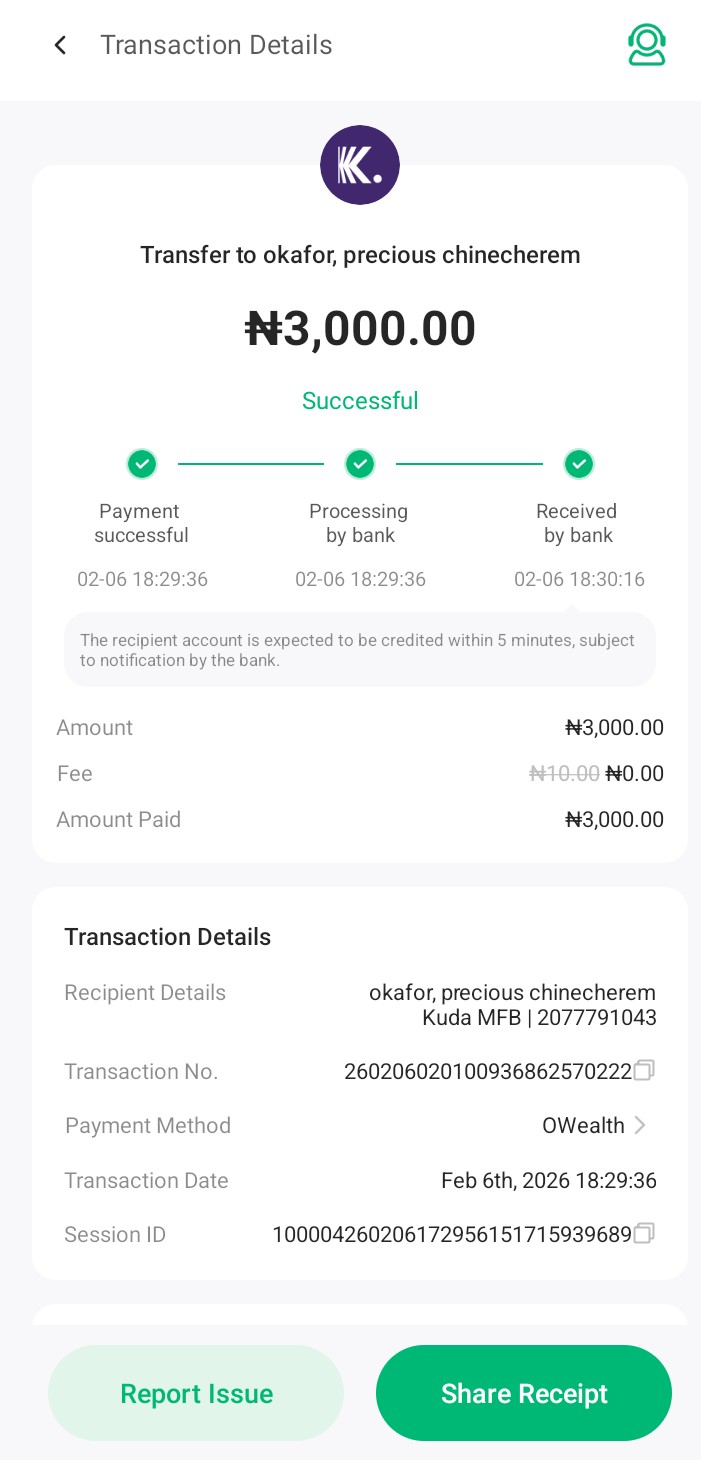The width and height of the screenshot is (701, 1460).
Task: Go back using the back arrow
Action: (x=60, y=45)
